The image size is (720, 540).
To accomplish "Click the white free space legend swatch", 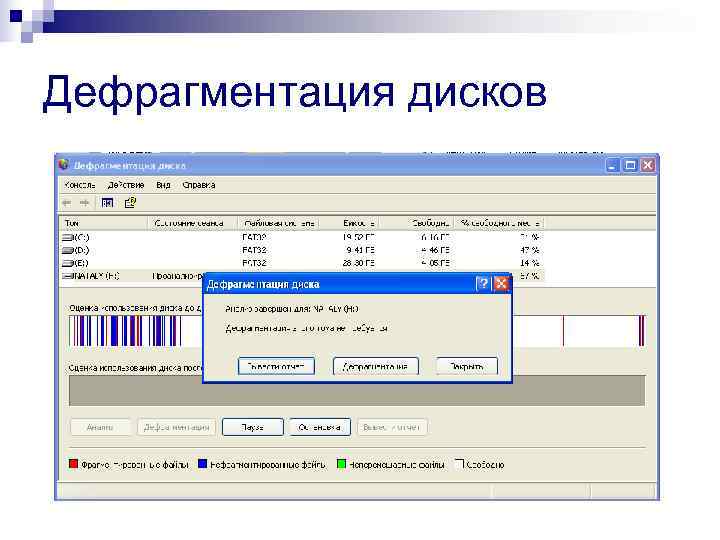I will click(x=459, y=464).
